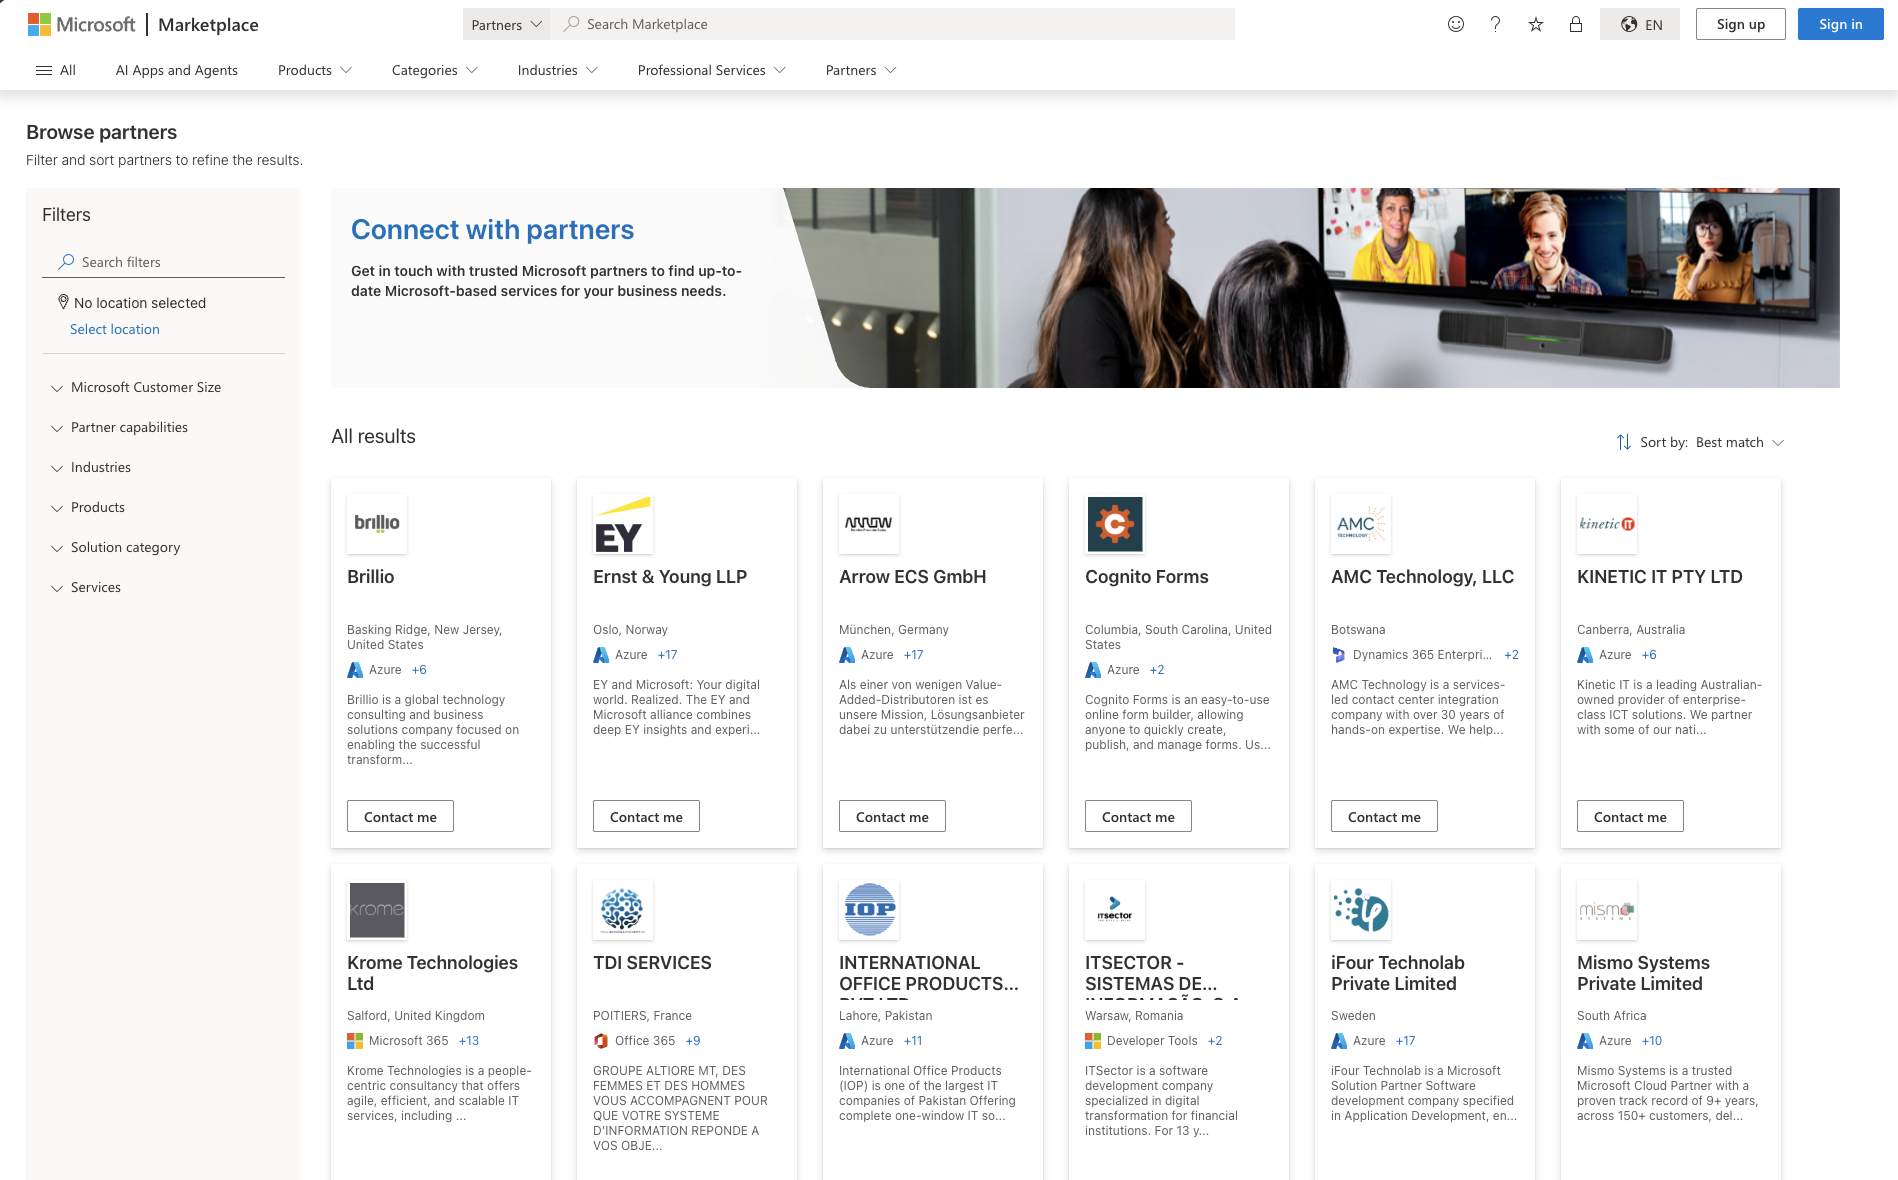The width and height of the screenshot is (1898, 1180).
Task: Open the hamburger navigation menu icon
Action: [44, 70]
